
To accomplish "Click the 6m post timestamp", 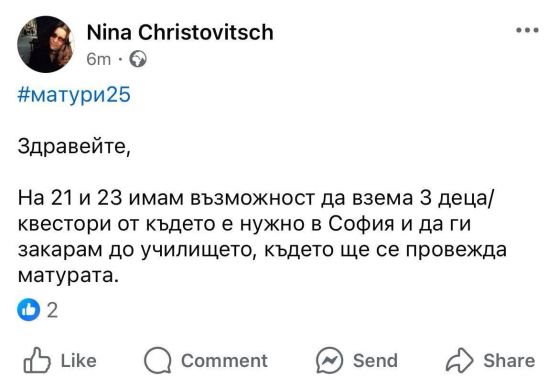I will point(99,59).
